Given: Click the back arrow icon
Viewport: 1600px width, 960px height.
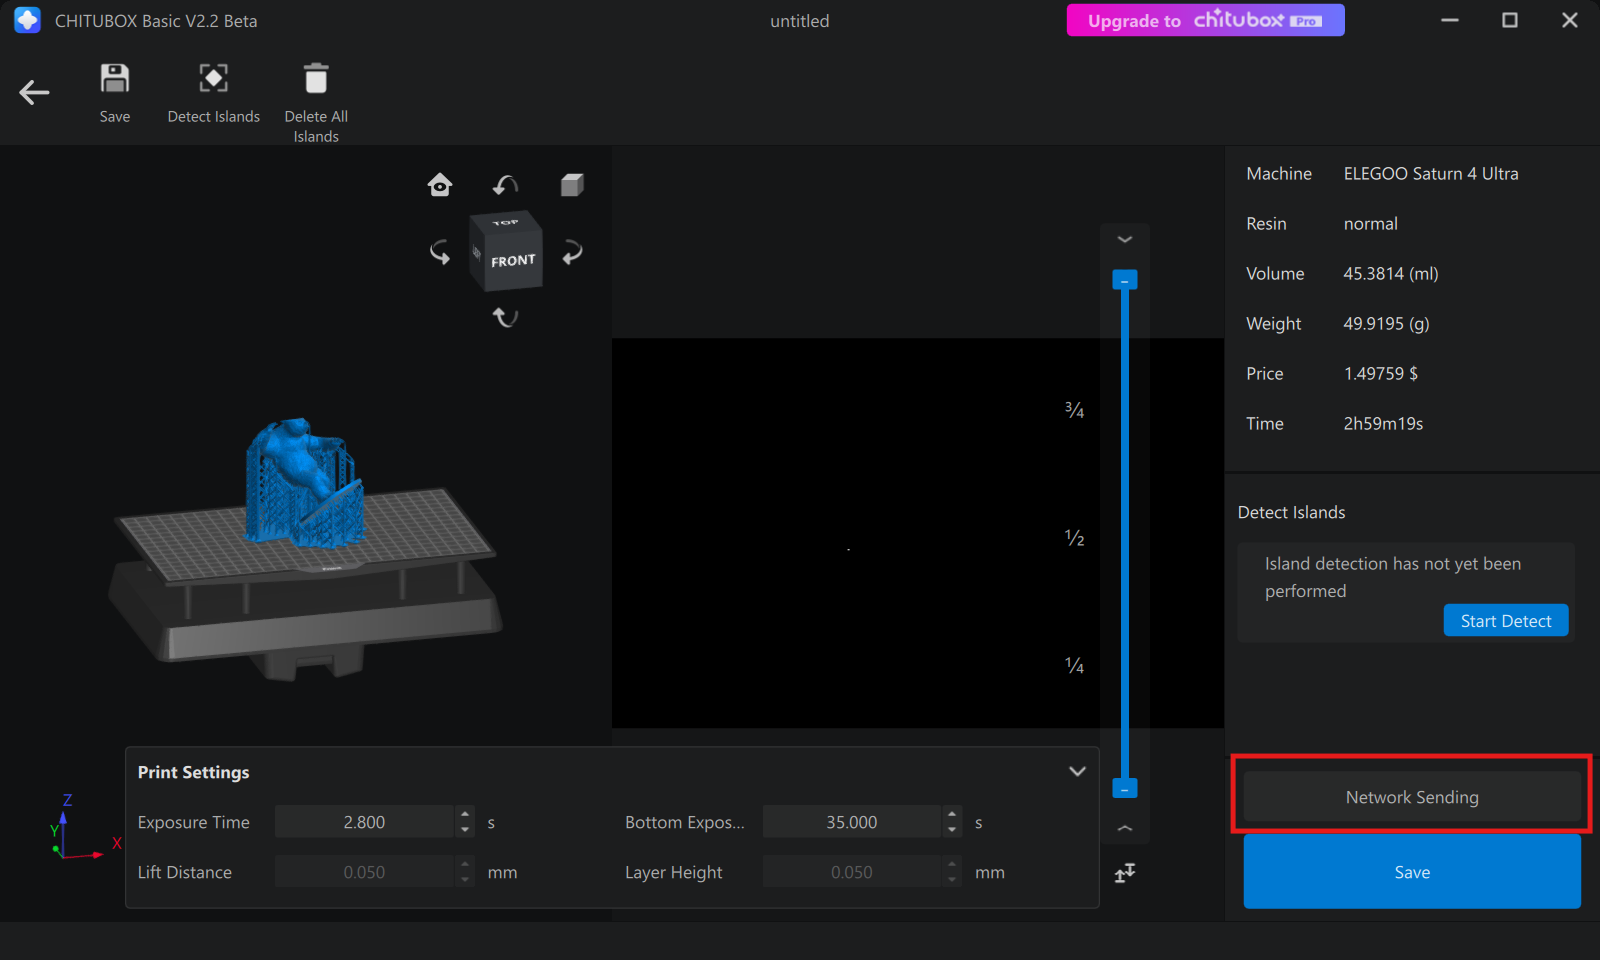Looking at the screenshot, I should (34, 93).
